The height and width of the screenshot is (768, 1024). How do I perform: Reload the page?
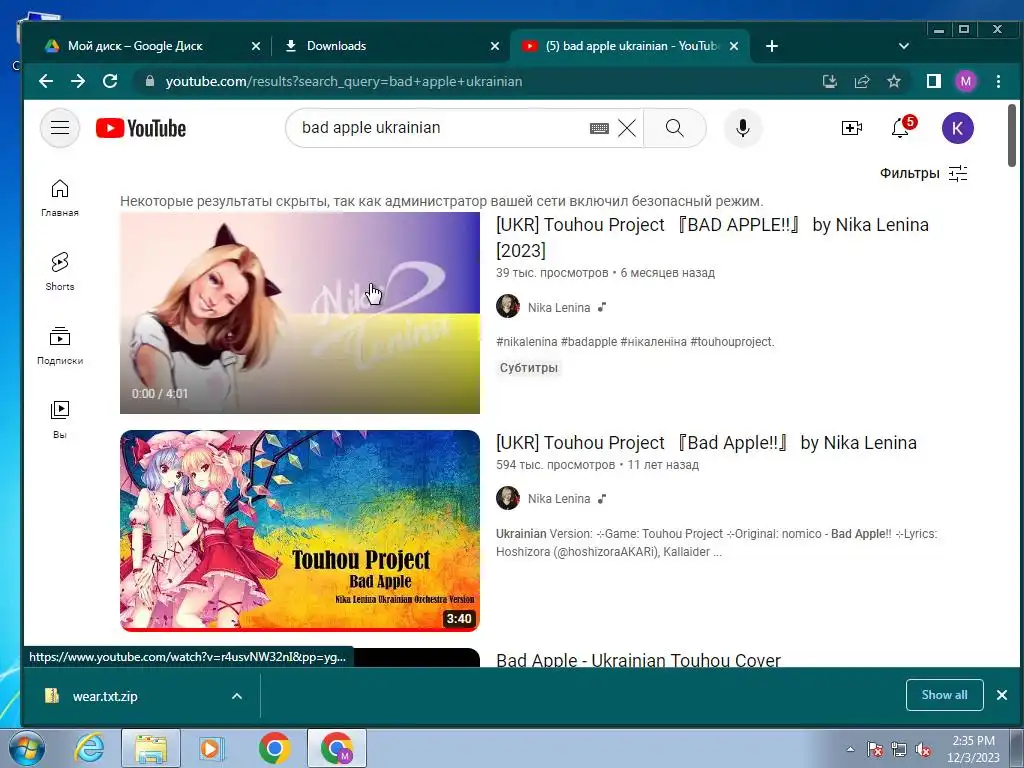tap(110, 81)
